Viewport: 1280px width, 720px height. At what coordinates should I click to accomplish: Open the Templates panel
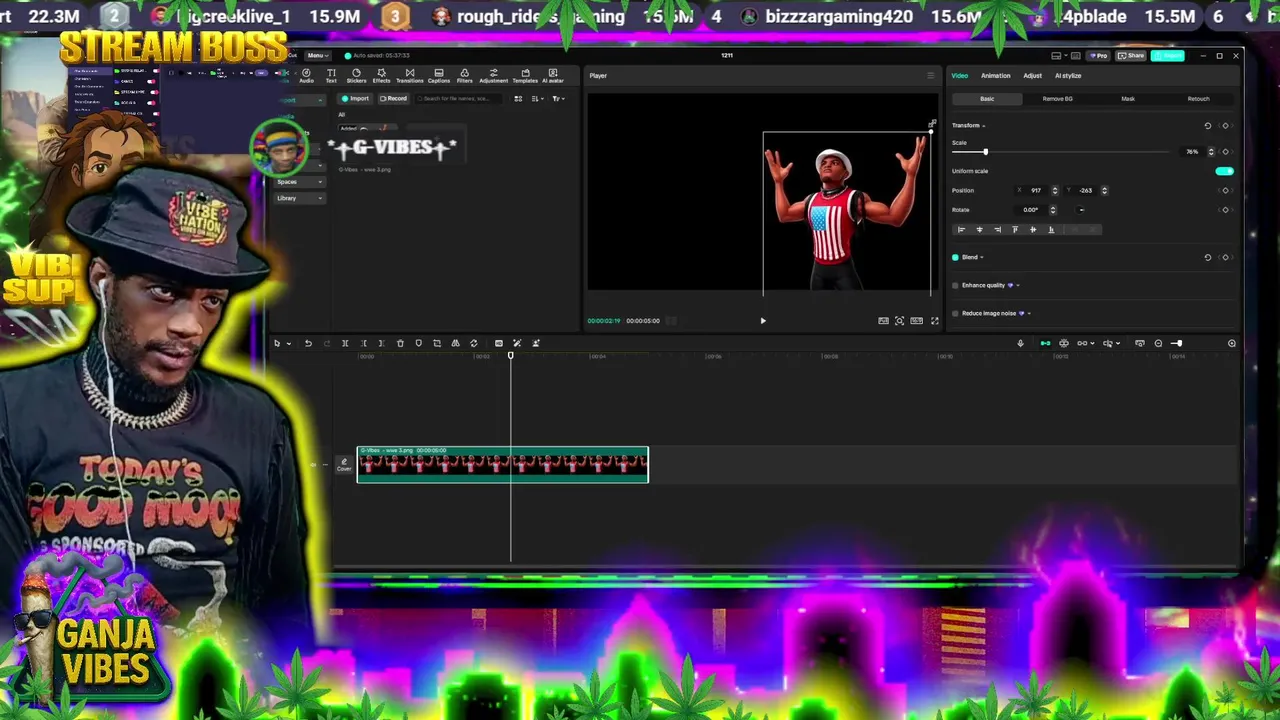pos(525,75)
